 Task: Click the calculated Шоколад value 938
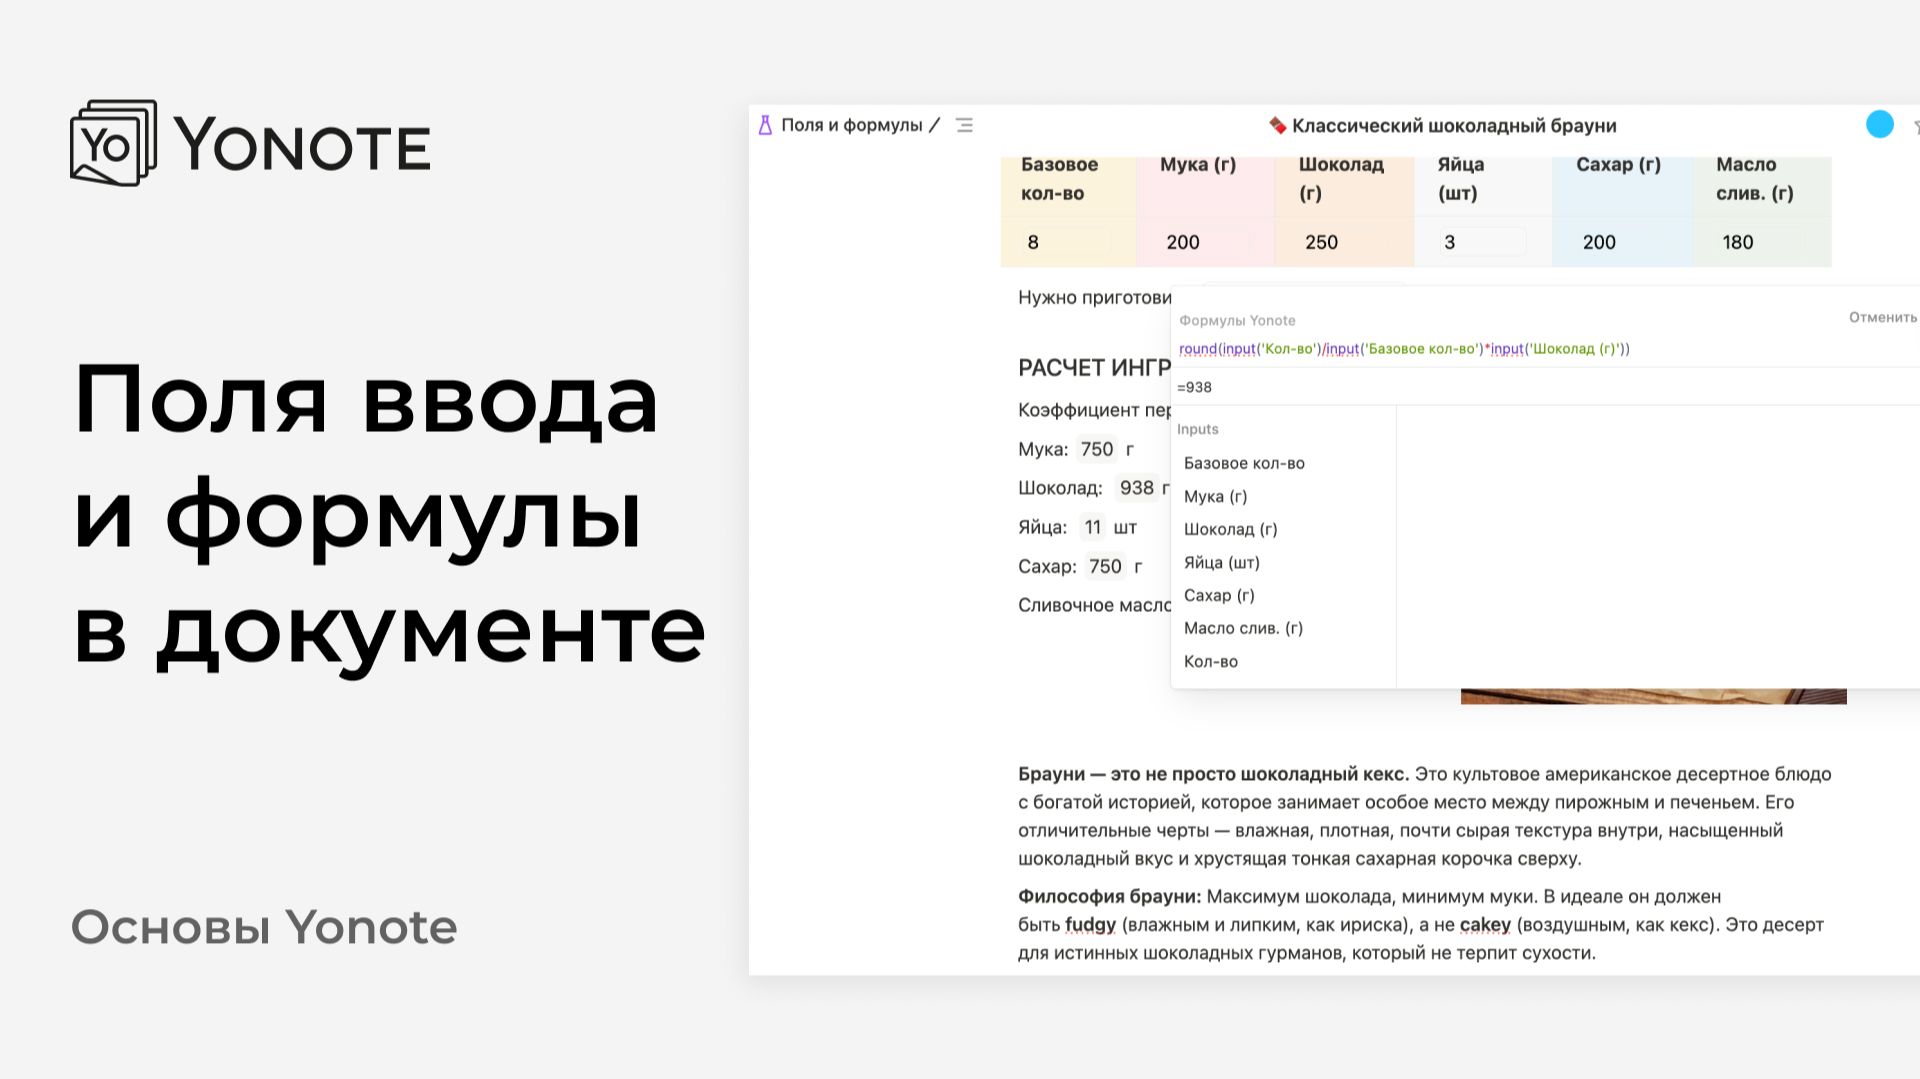[1136, 488]
